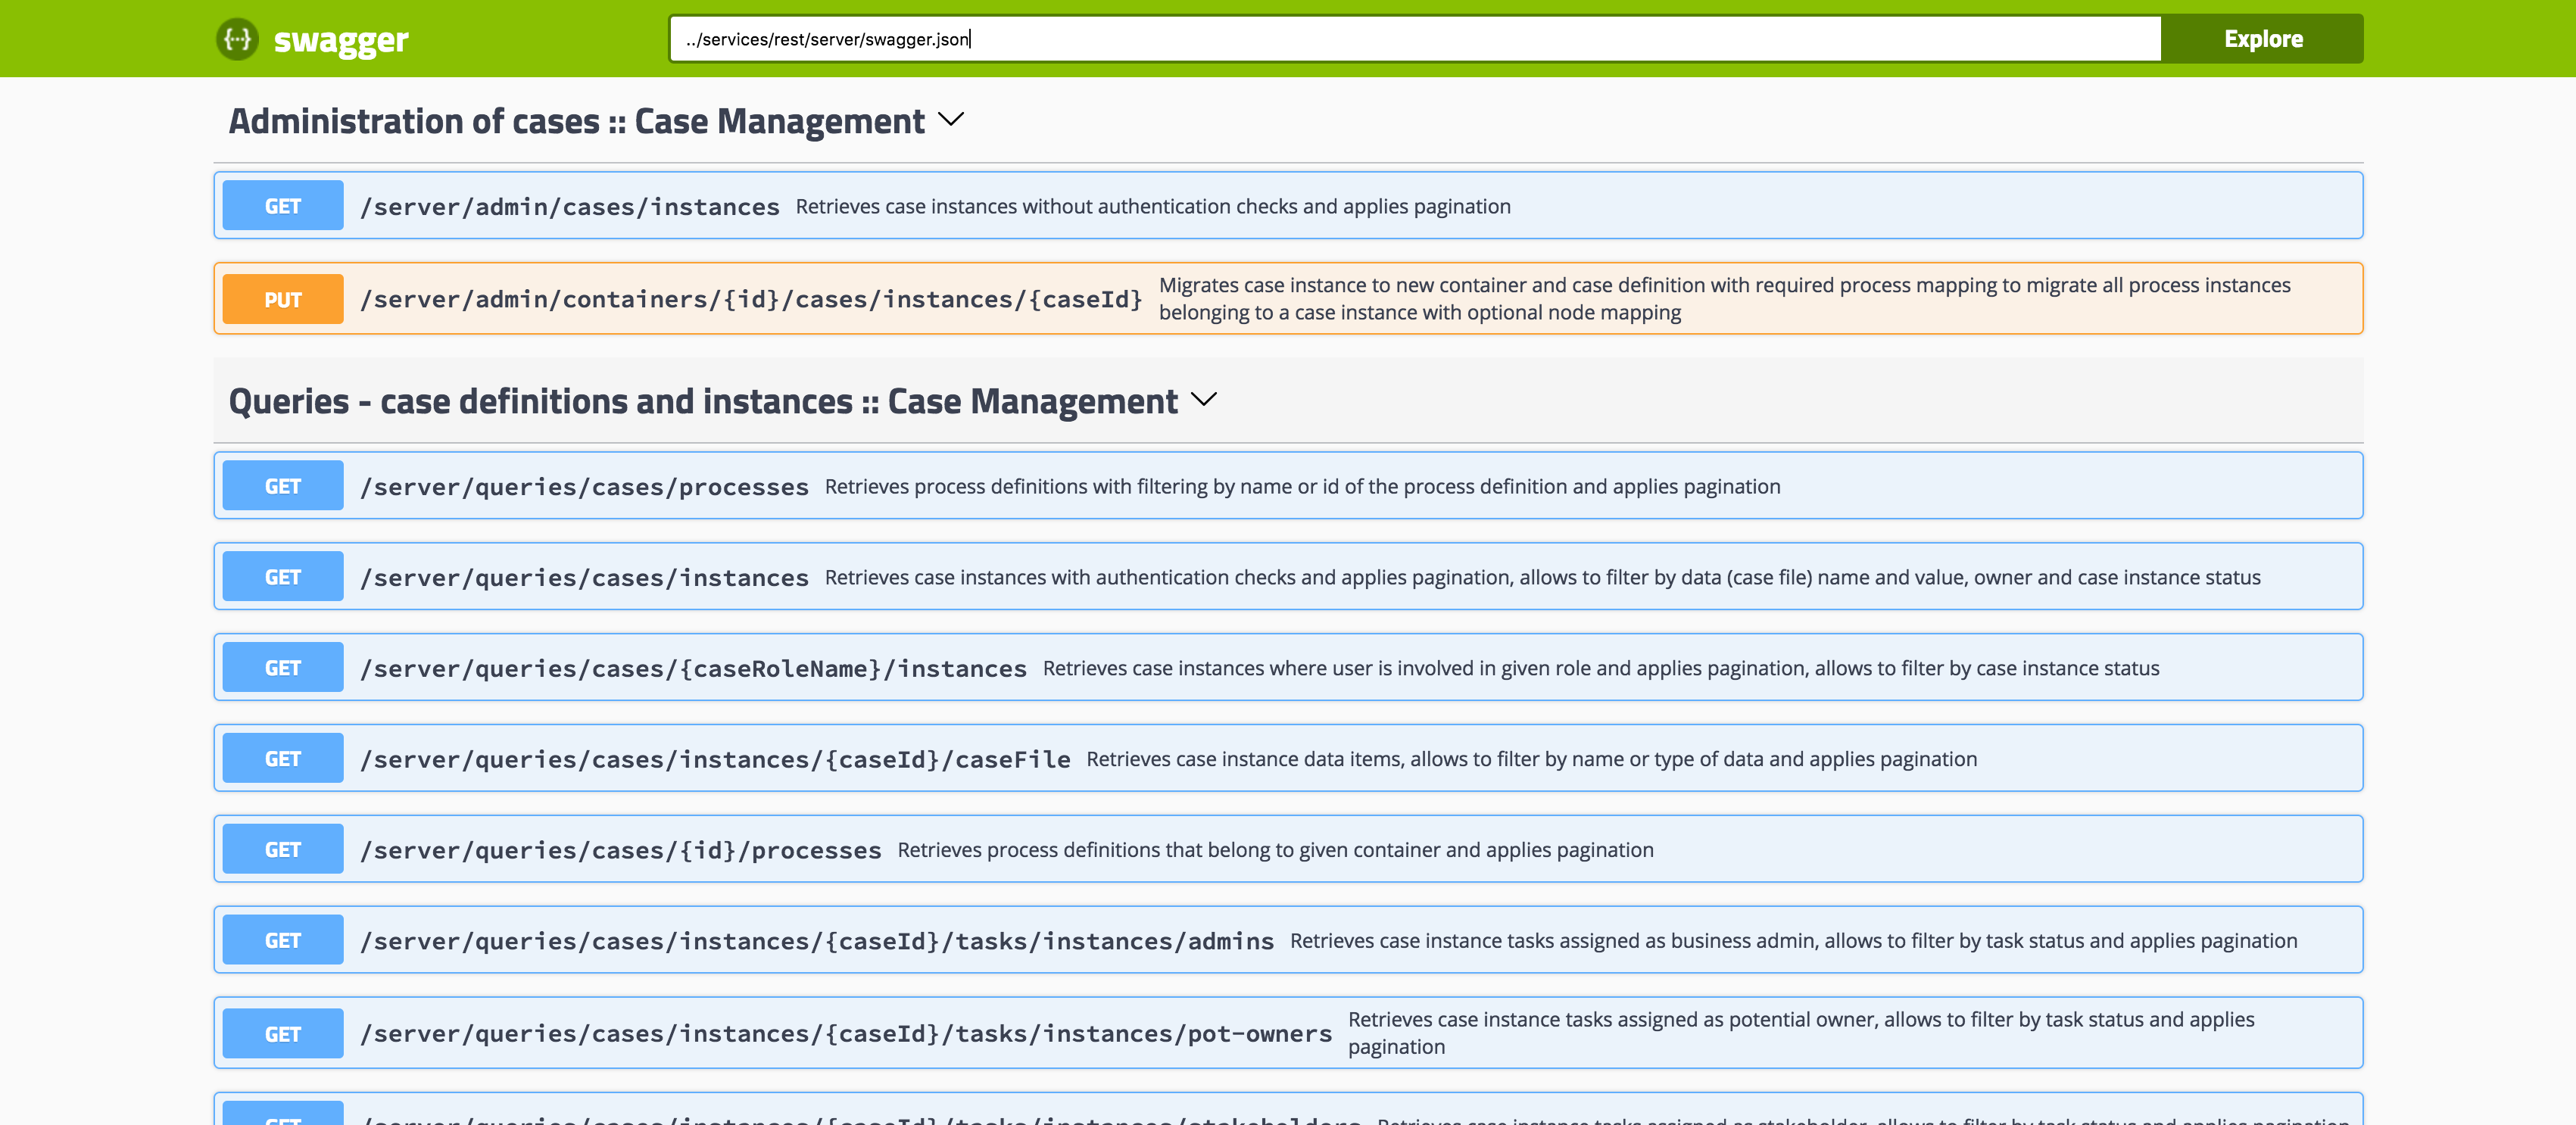Expand GET /server/admin/cases/instances endpoint
Viewport: 2576px width, 1125px height.
point(569,206)
